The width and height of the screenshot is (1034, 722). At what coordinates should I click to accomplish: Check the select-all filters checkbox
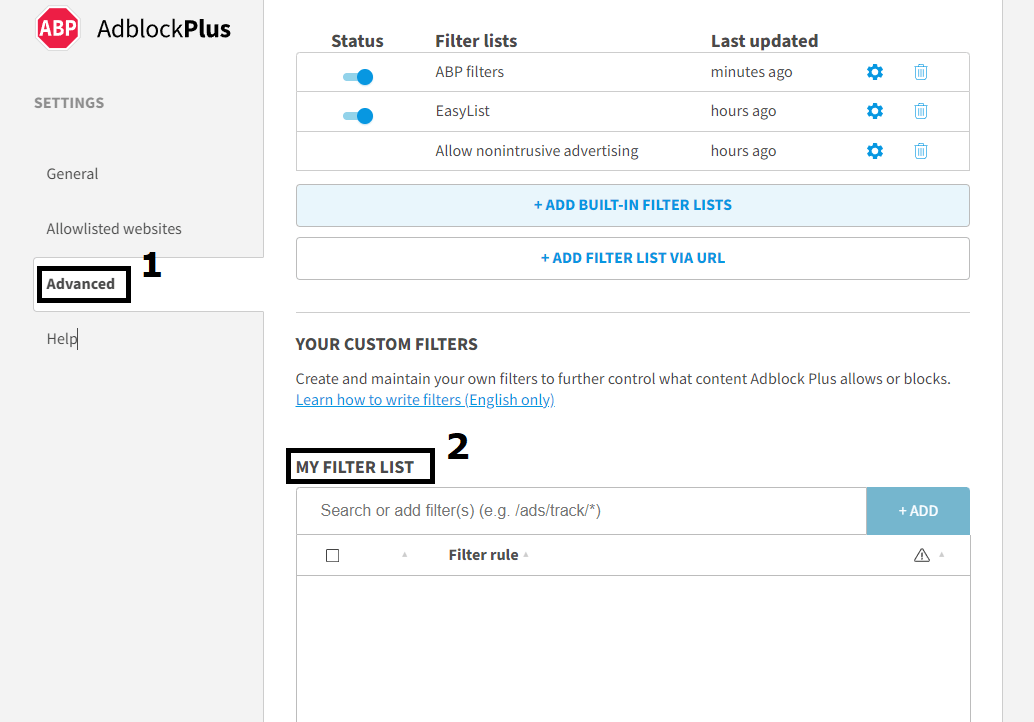click(332, 555)
